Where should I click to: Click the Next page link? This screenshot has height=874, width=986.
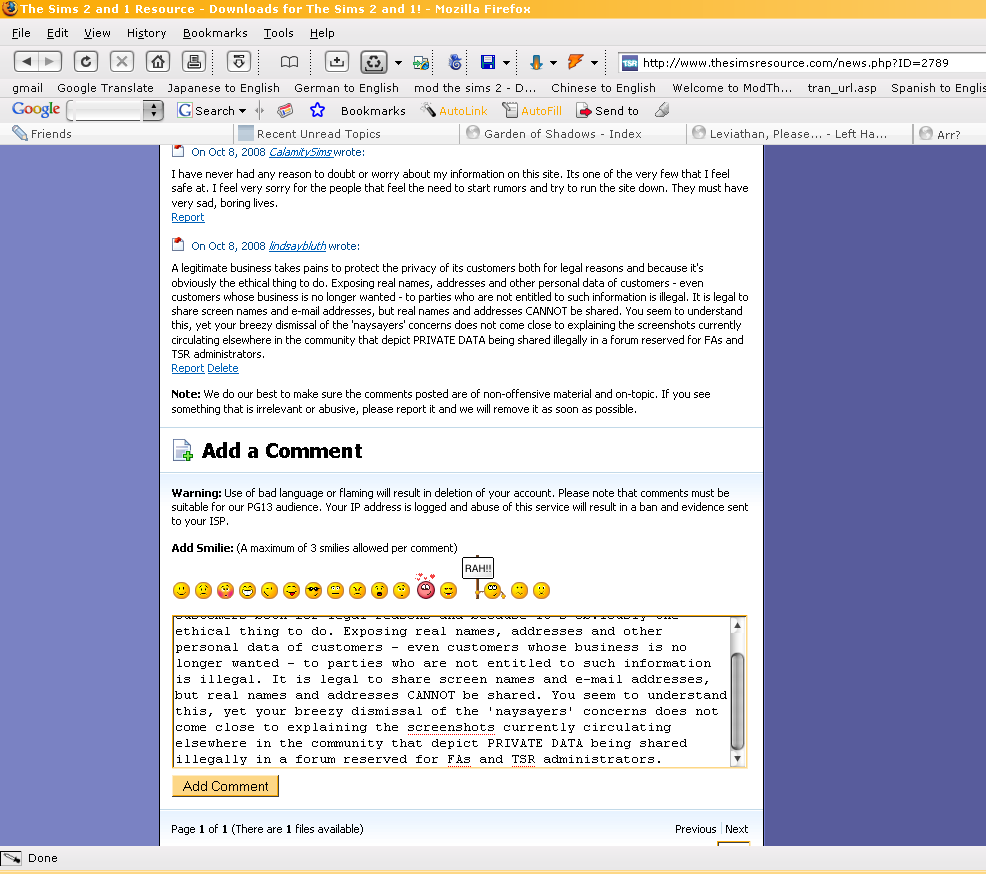736,829
